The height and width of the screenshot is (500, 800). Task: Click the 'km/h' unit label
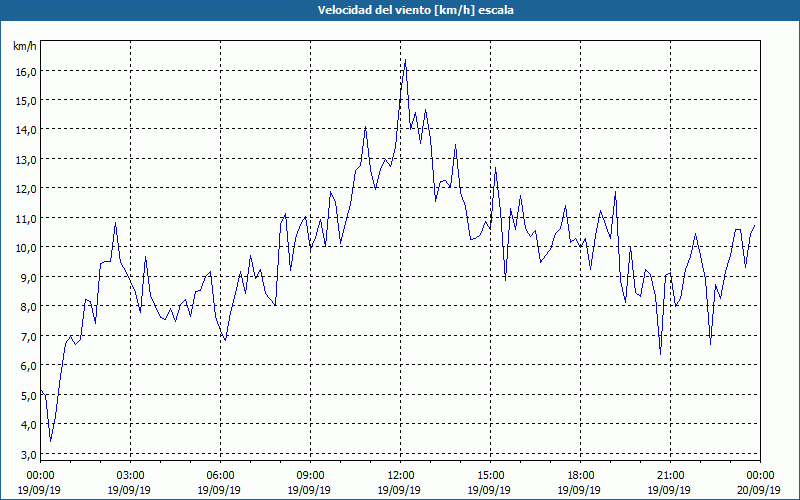(x=25, y=46)
